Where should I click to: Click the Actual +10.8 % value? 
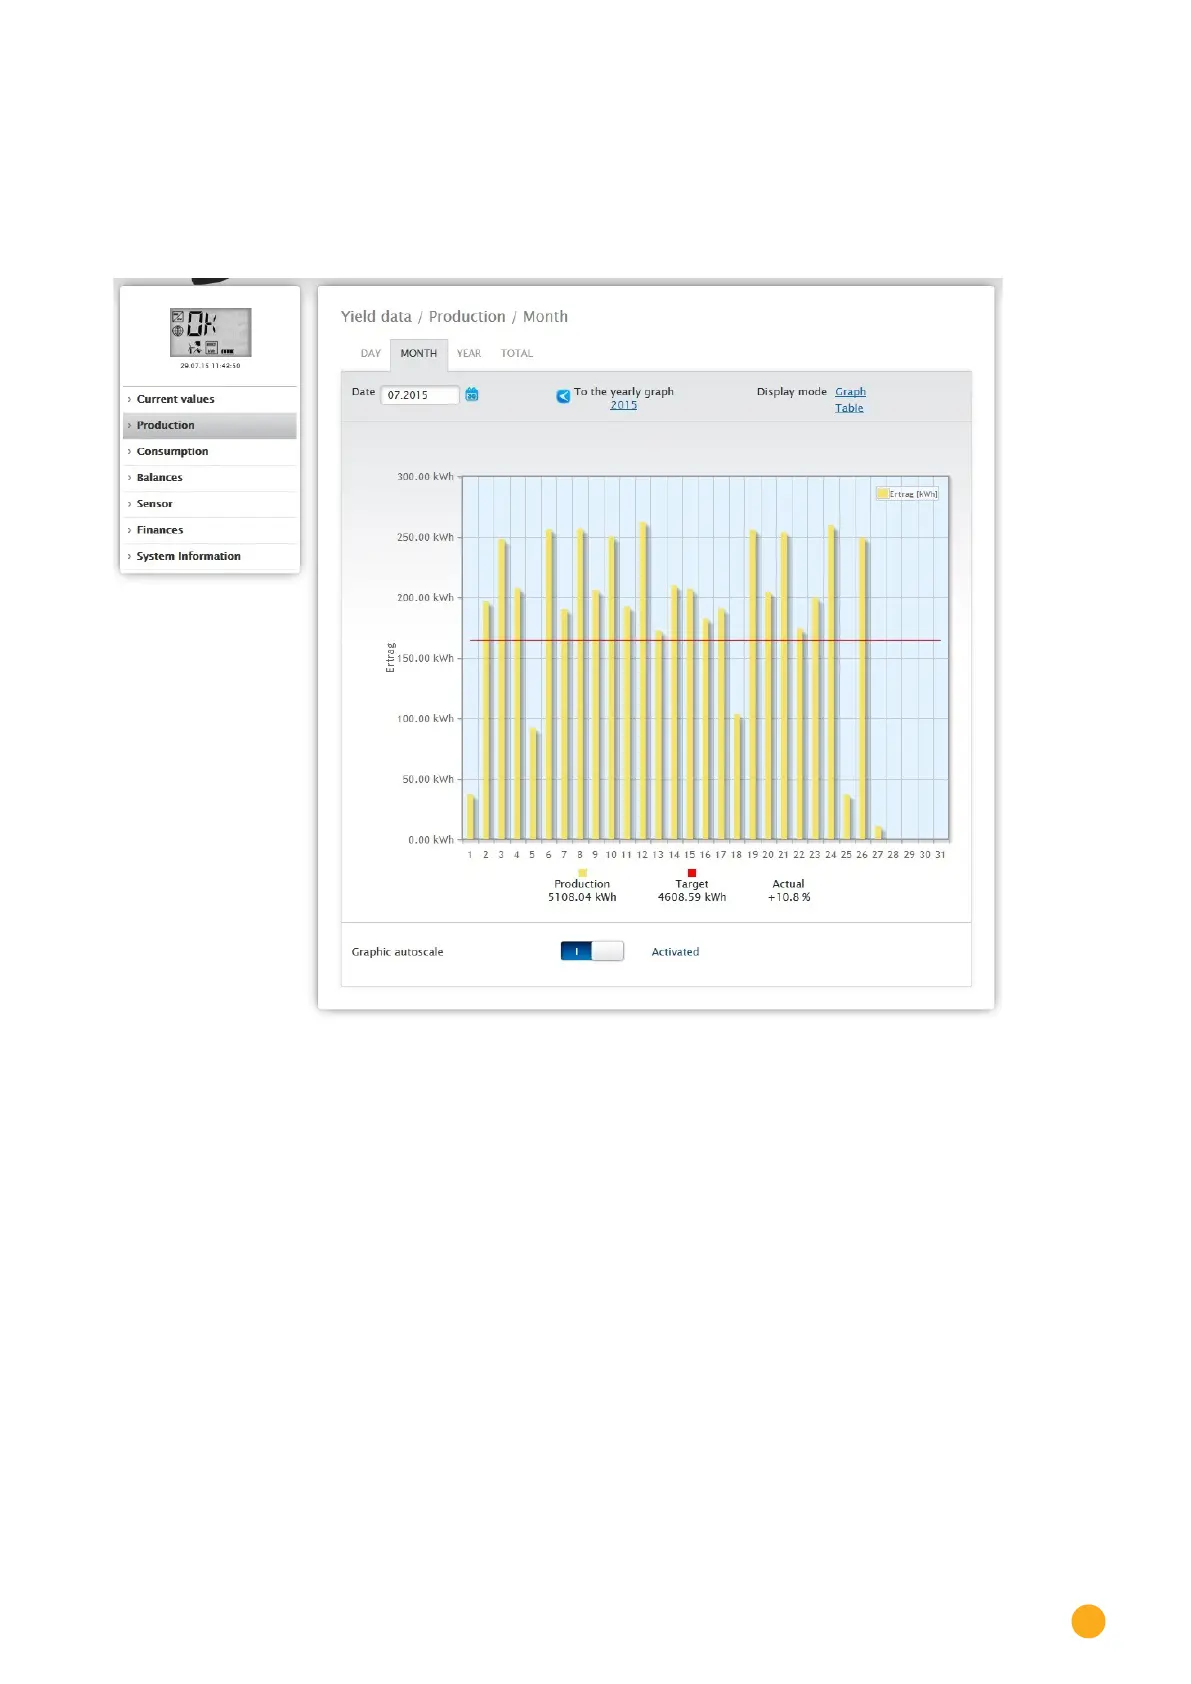pyautogui.click(x=789, y=897)
